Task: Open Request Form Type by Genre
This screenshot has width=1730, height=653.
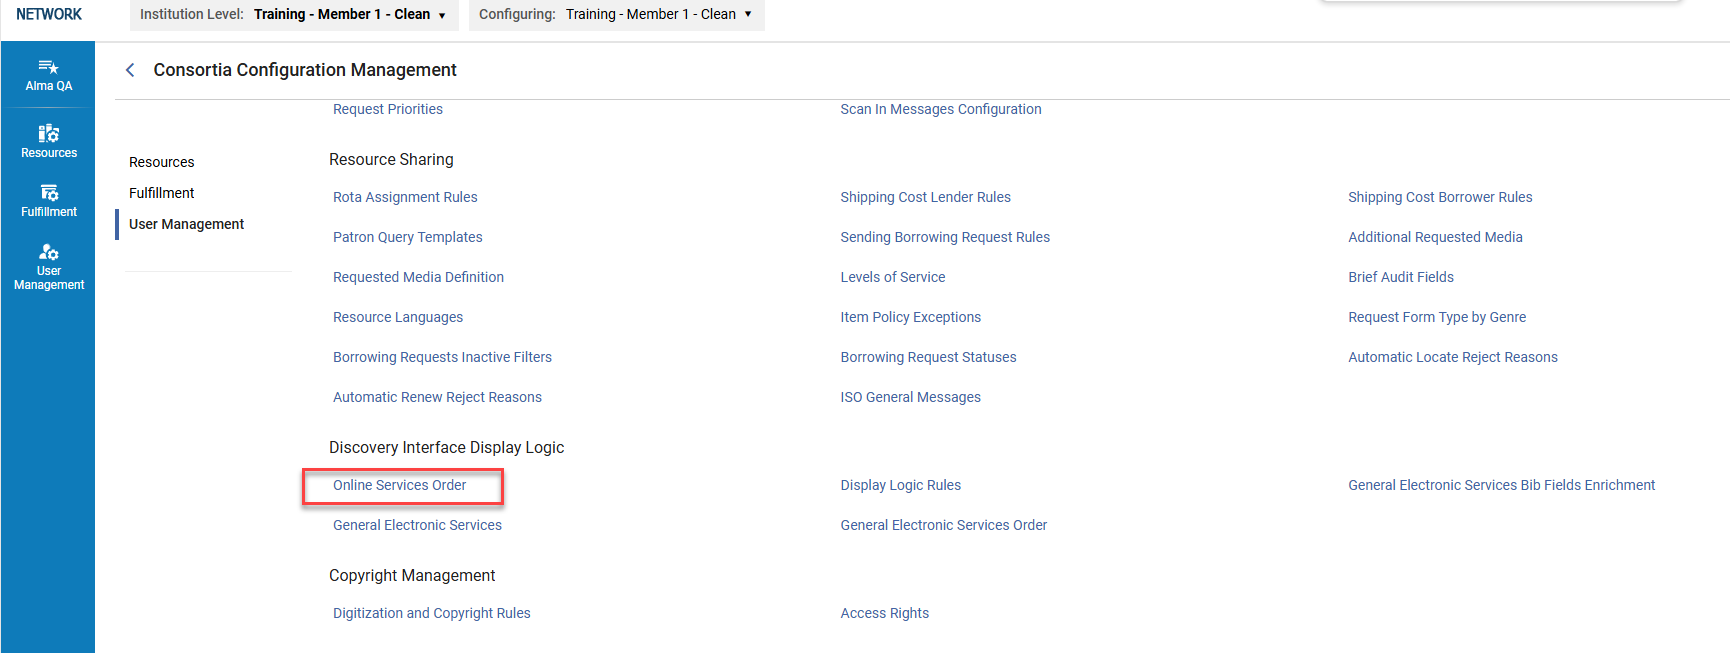Action: (x=1437, y=317)
